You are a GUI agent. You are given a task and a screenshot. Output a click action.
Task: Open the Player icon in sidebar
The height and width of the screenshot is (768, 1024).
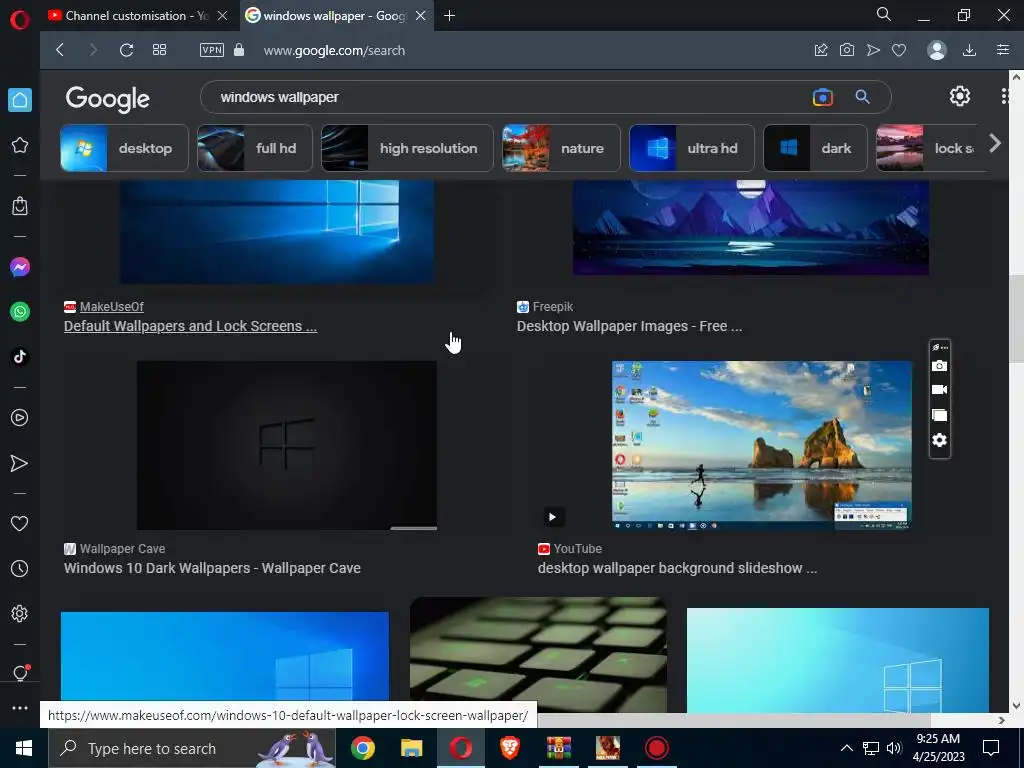point(20,418)
